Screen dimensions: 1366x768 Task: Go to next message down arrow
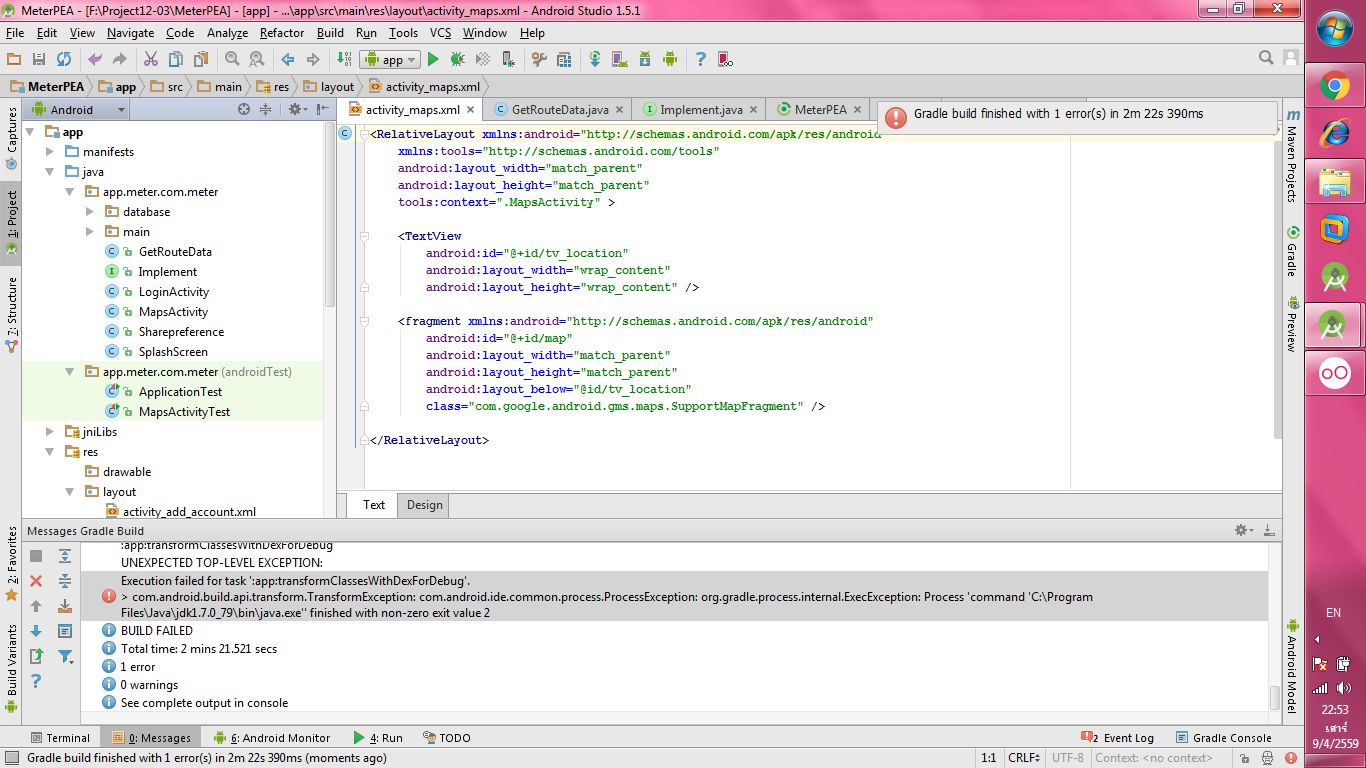(36, 631)
